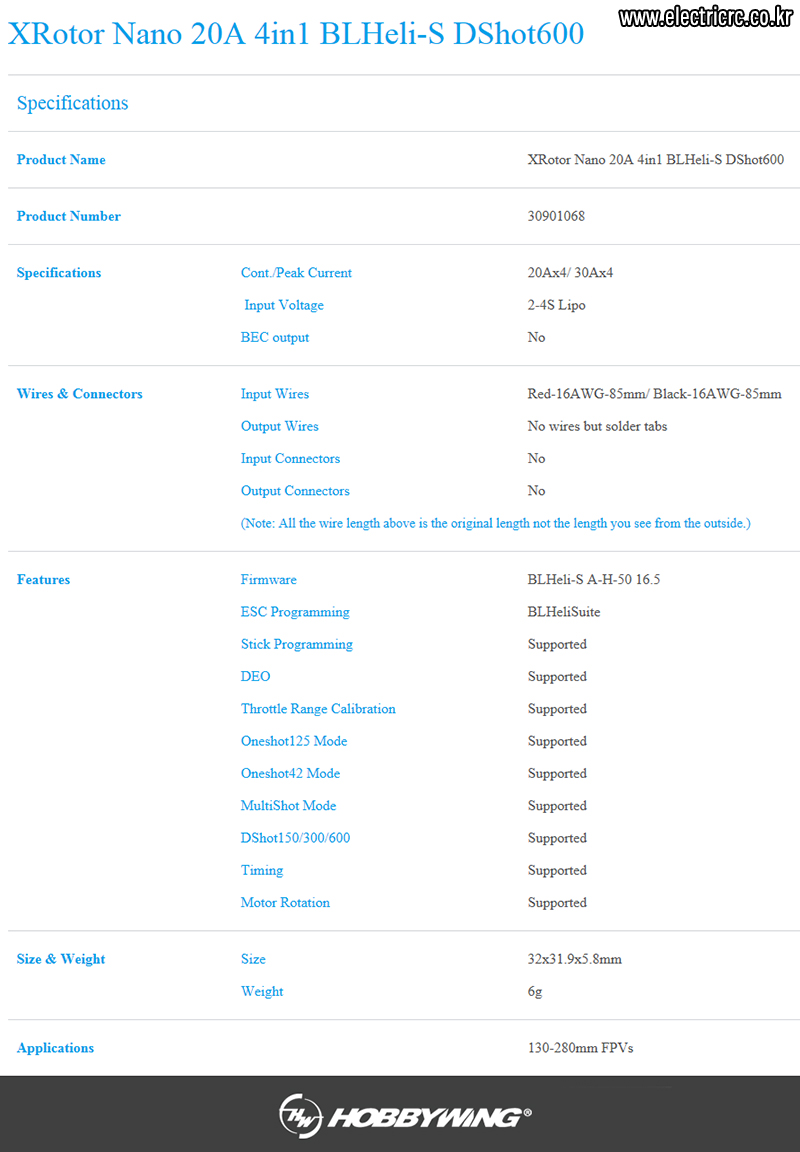Click the BEC output label
Viewport: 800px width, 1152px height.
coord(275,337)
